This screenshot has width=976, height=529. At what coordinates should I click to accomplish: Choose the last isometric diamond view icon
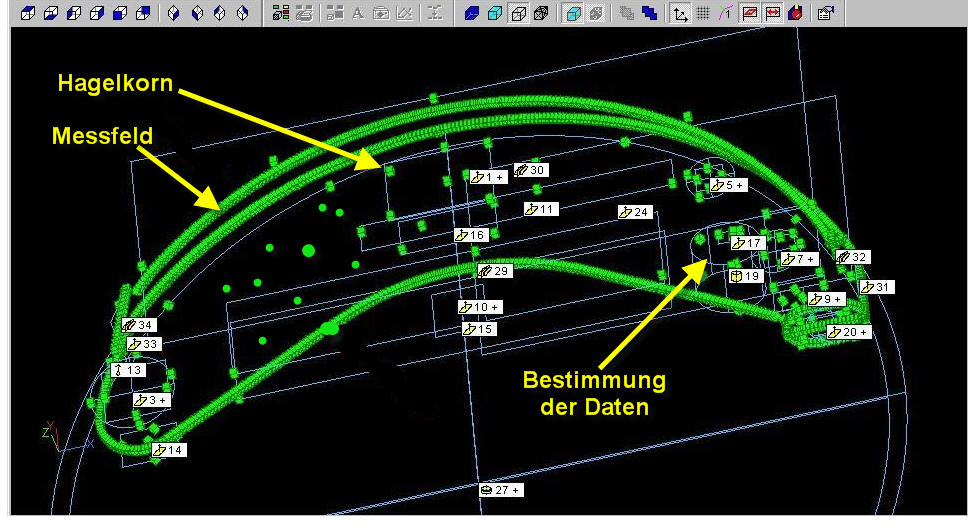(242, 13)
